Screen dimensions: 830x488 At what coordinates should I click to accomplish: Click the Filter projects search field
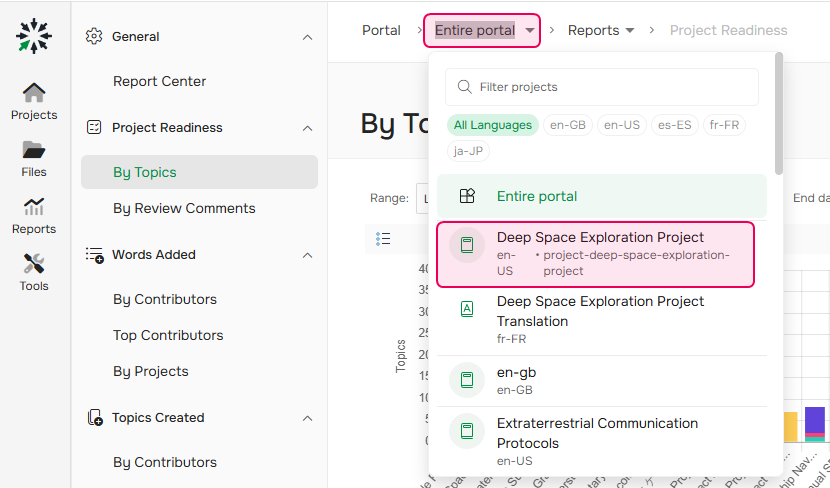(610, 87)
